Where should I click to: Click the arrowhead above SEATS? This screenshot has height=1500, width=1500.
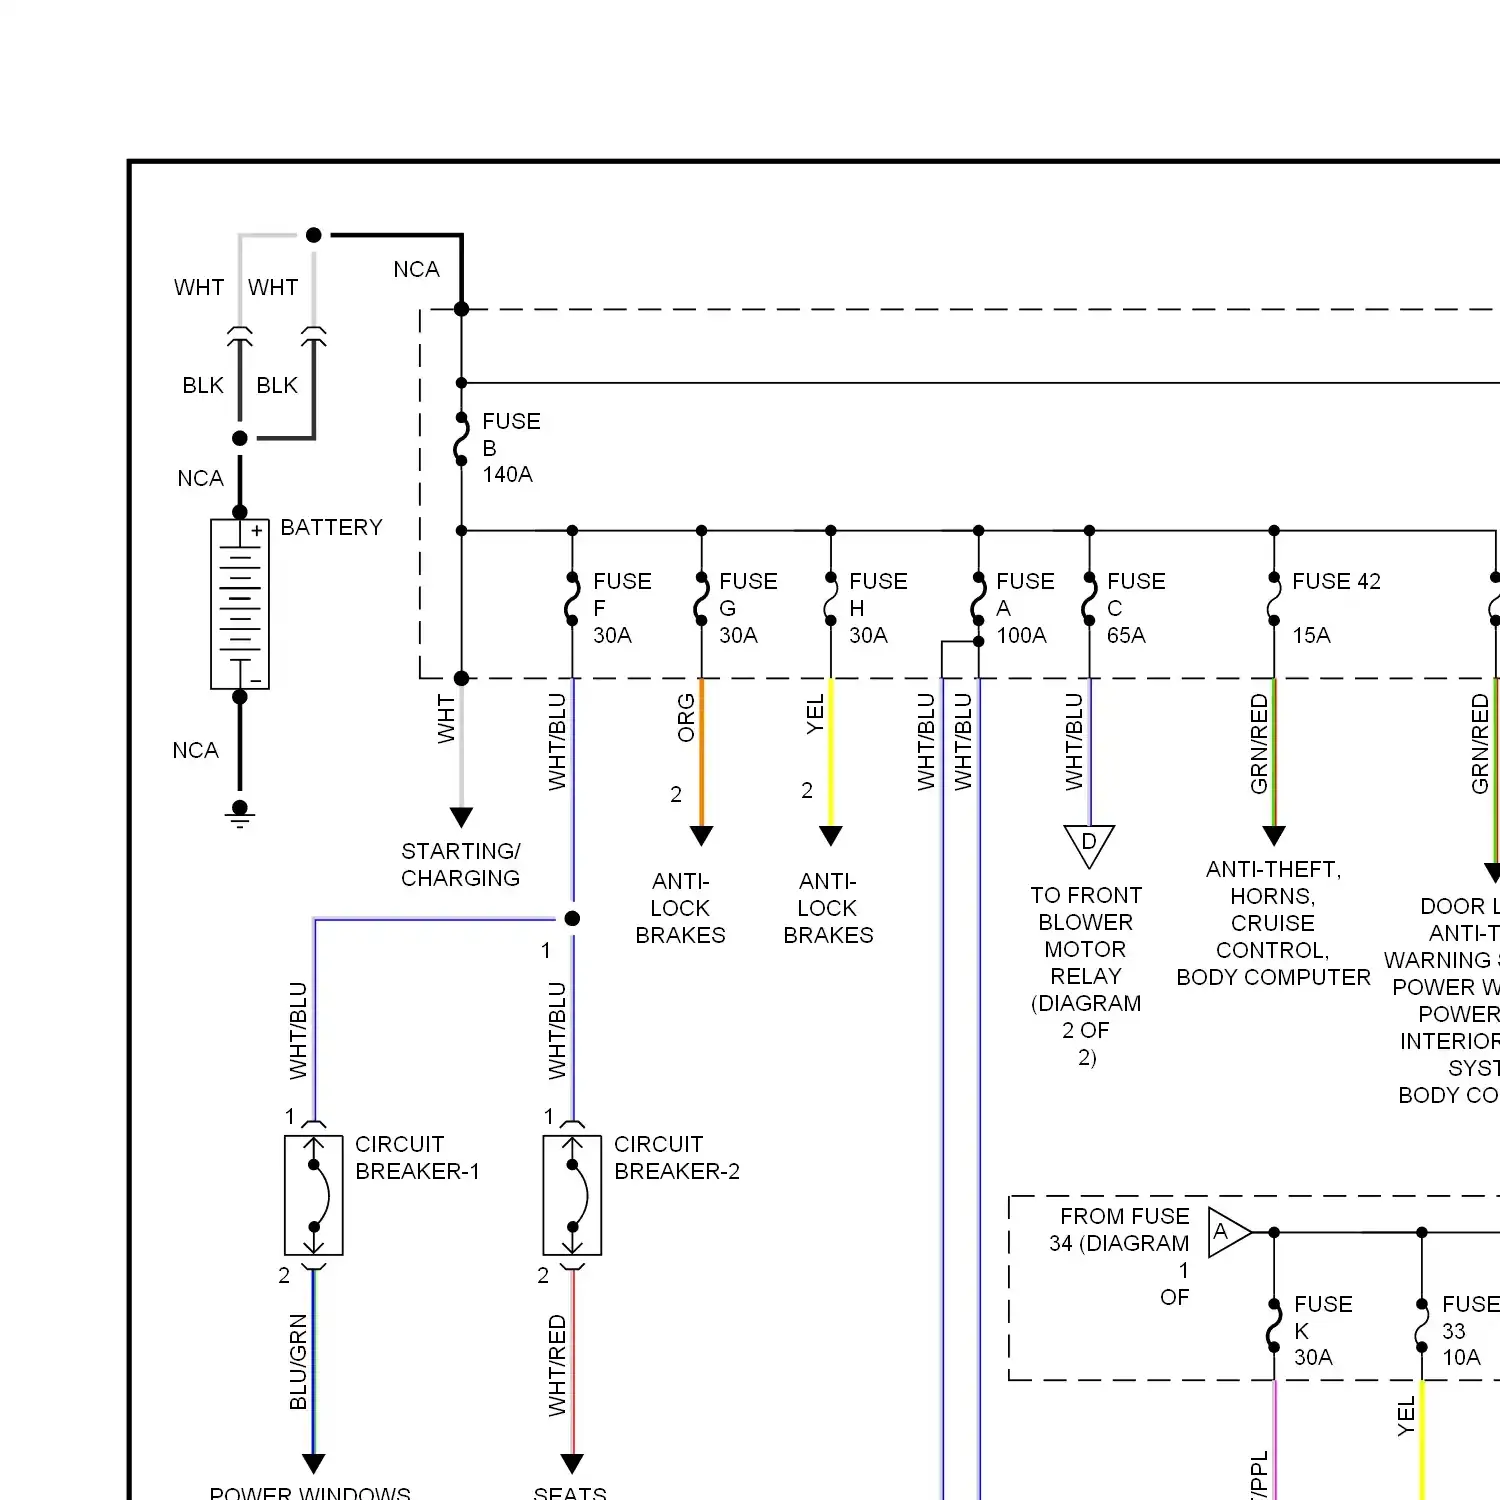coord(572,1464)
